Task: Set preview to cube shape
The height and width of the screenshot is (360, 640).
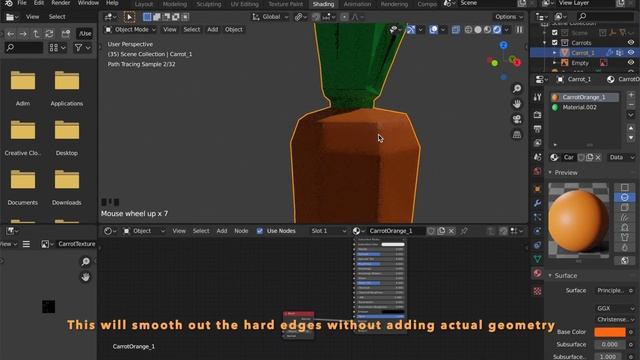Action: 624,207
